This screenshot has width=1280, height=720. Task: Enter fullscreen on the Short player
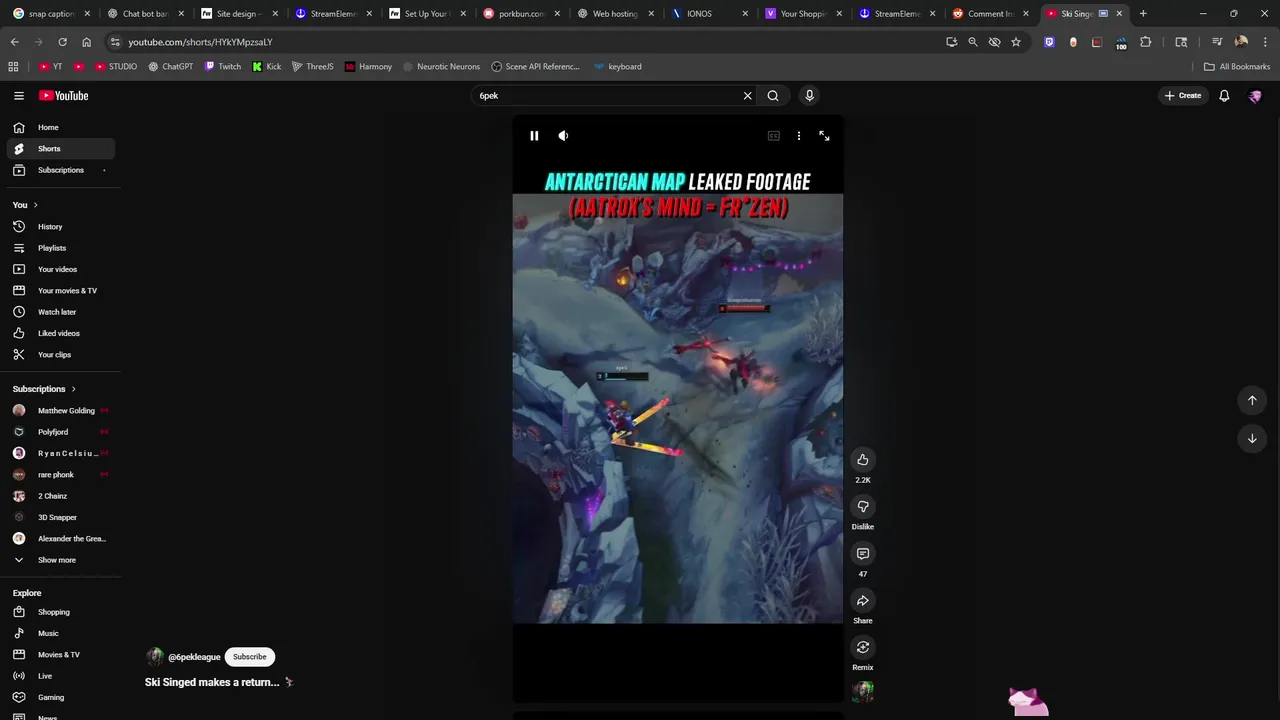824,136
